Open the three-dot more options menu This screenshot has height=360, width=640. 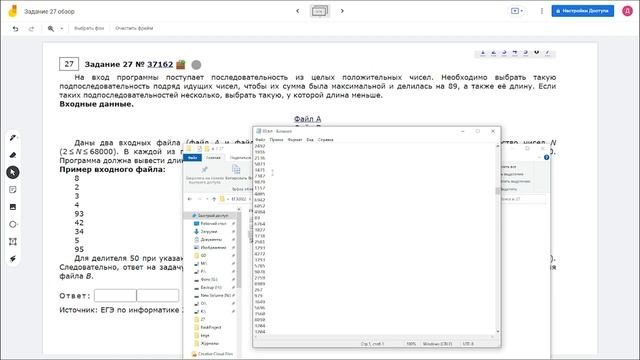[542, 11]
